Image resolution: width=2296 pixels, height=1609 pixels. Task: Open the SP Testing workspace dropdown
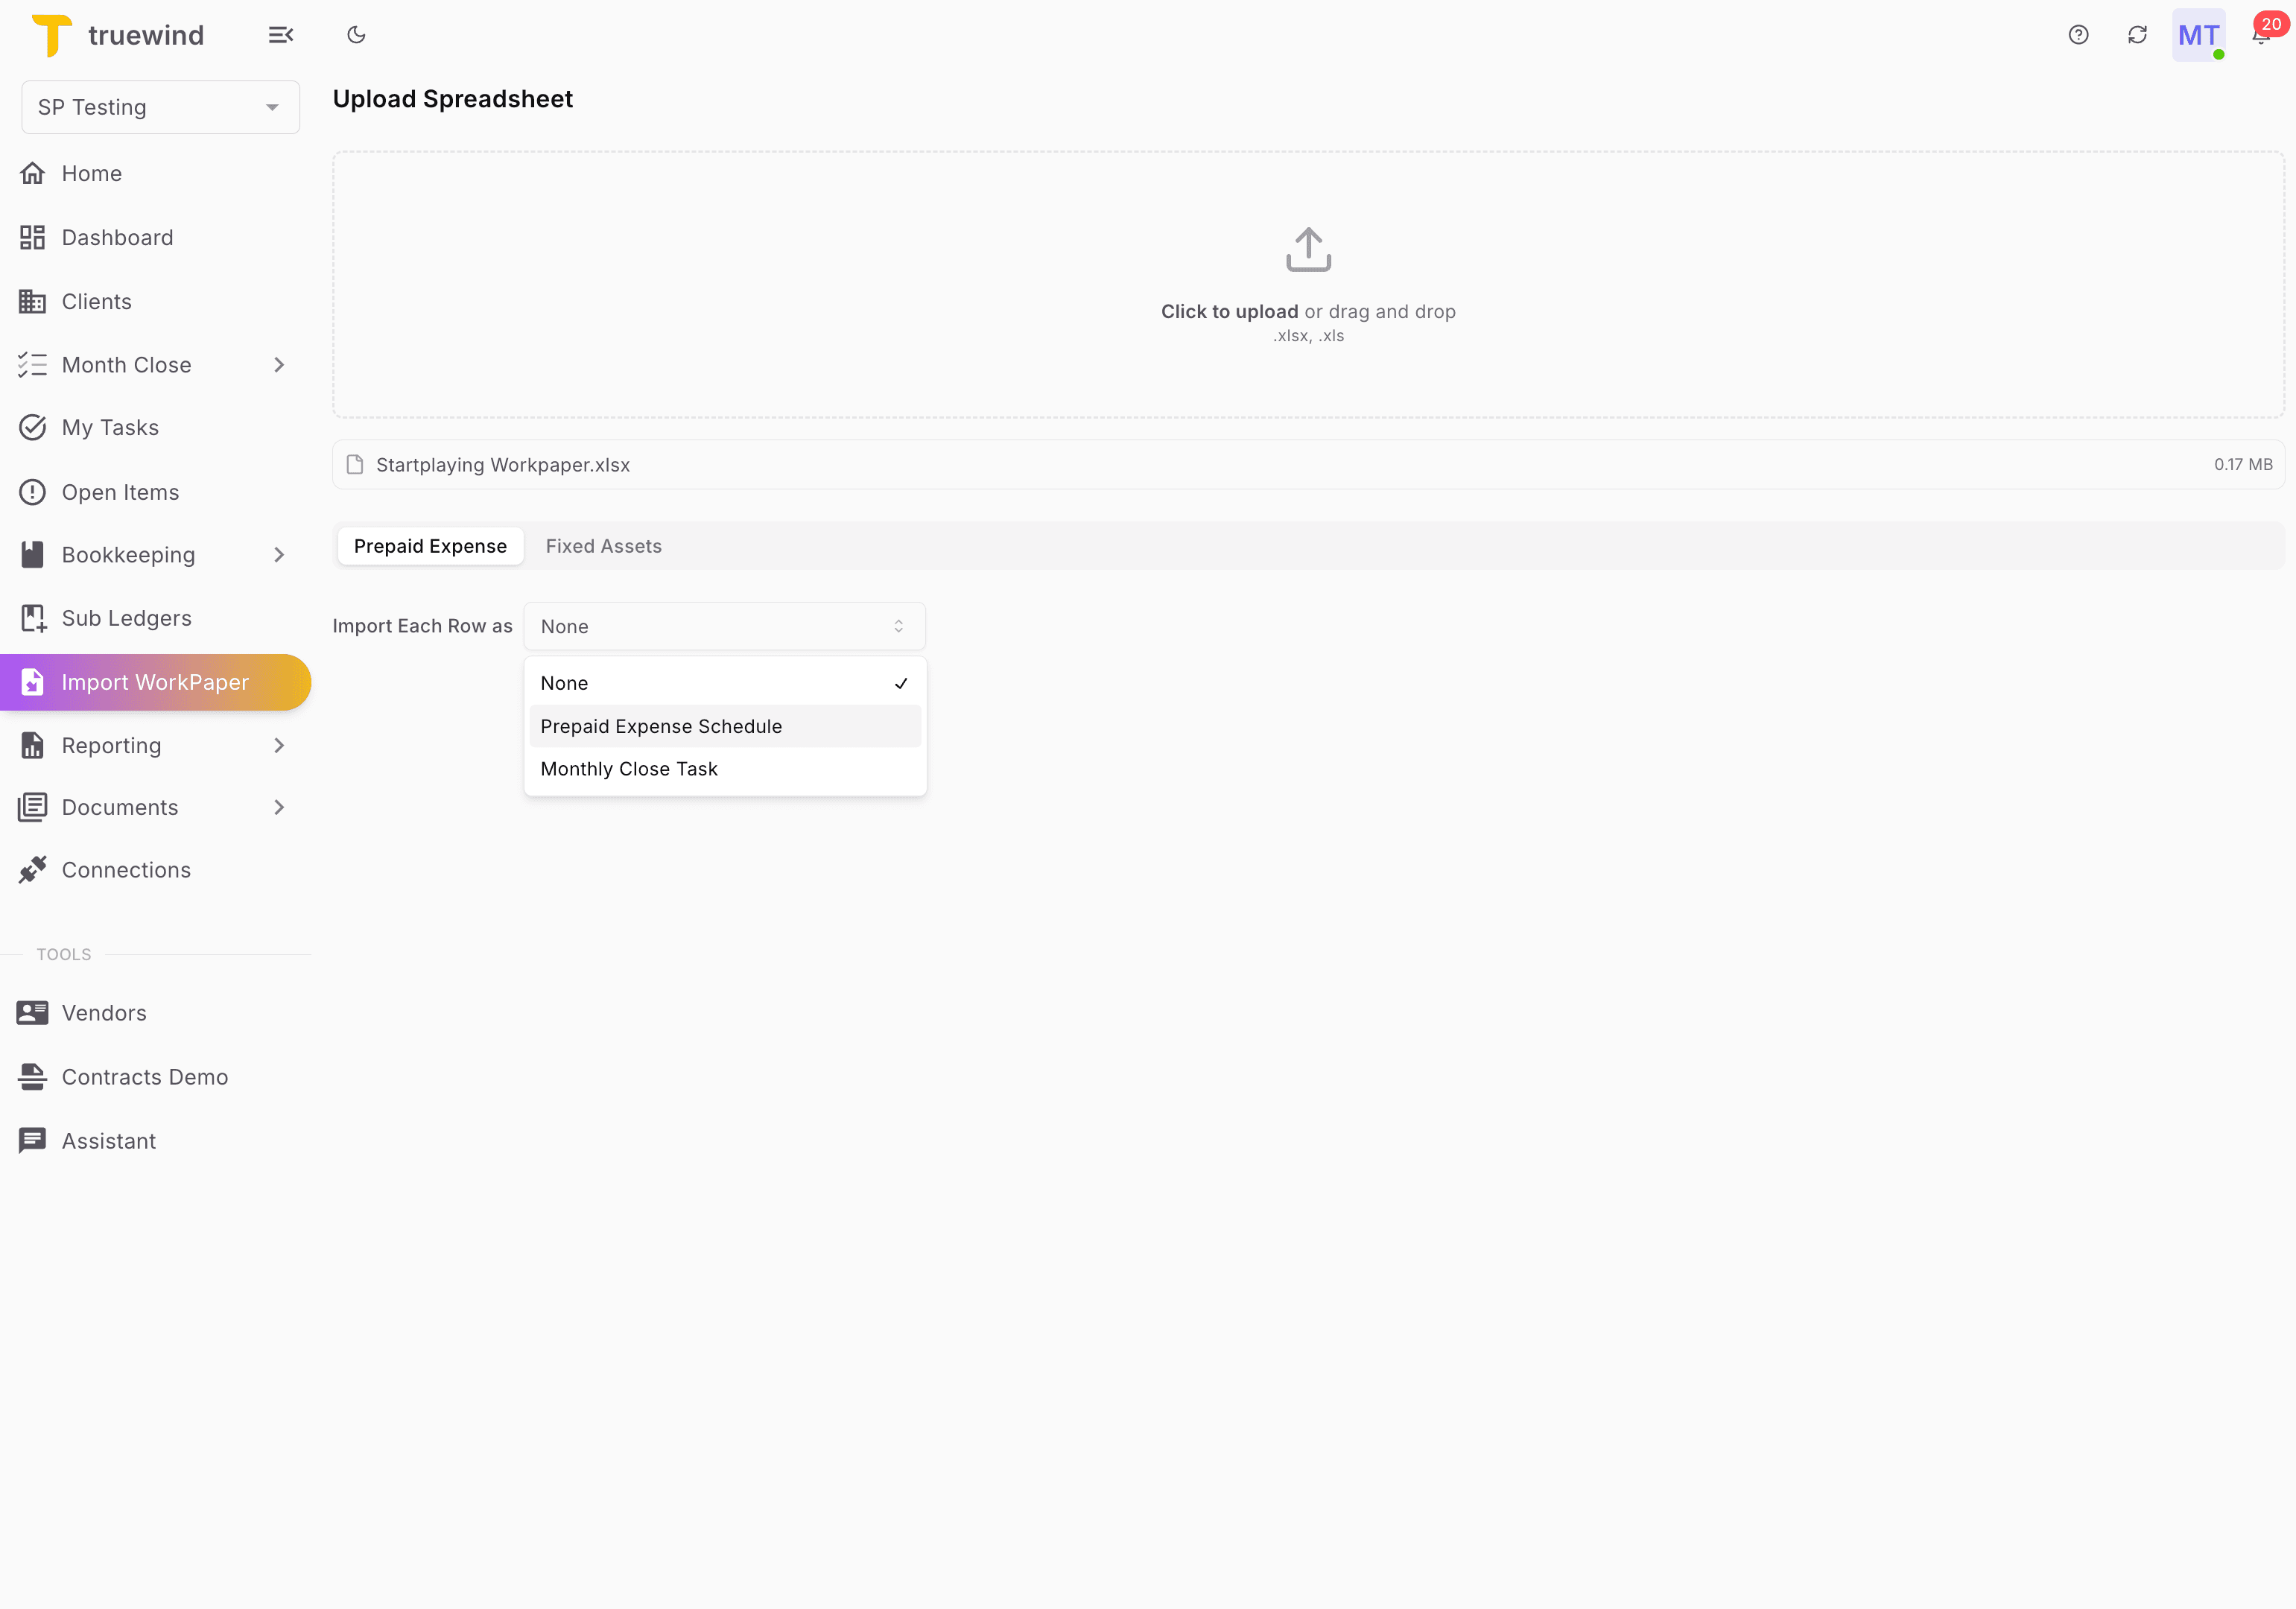tap(160, 107)
